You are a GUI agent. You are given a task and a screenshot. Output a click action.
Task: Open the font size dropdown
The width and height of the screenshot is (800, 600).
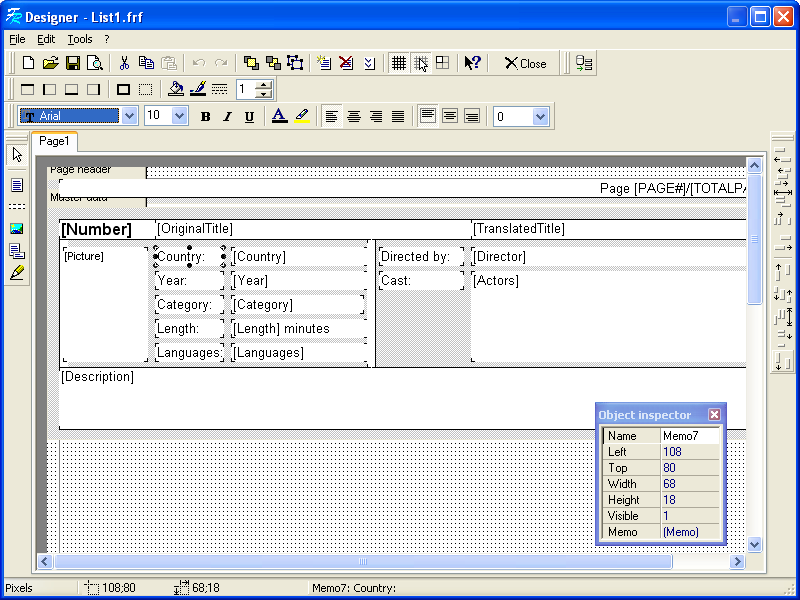tap(179, 116)
